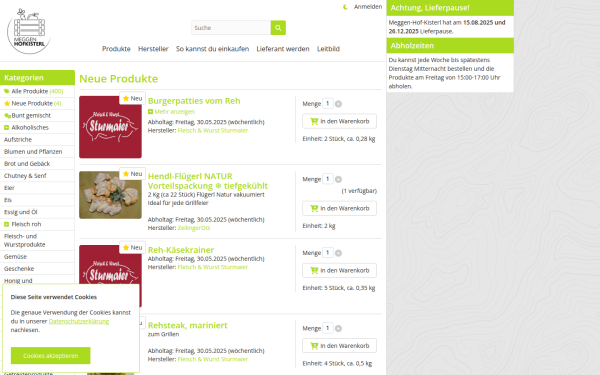600x375 pixels.
Task: Click Neu star badge on Hendl-Flügerl
Action: tap(132, 174)
